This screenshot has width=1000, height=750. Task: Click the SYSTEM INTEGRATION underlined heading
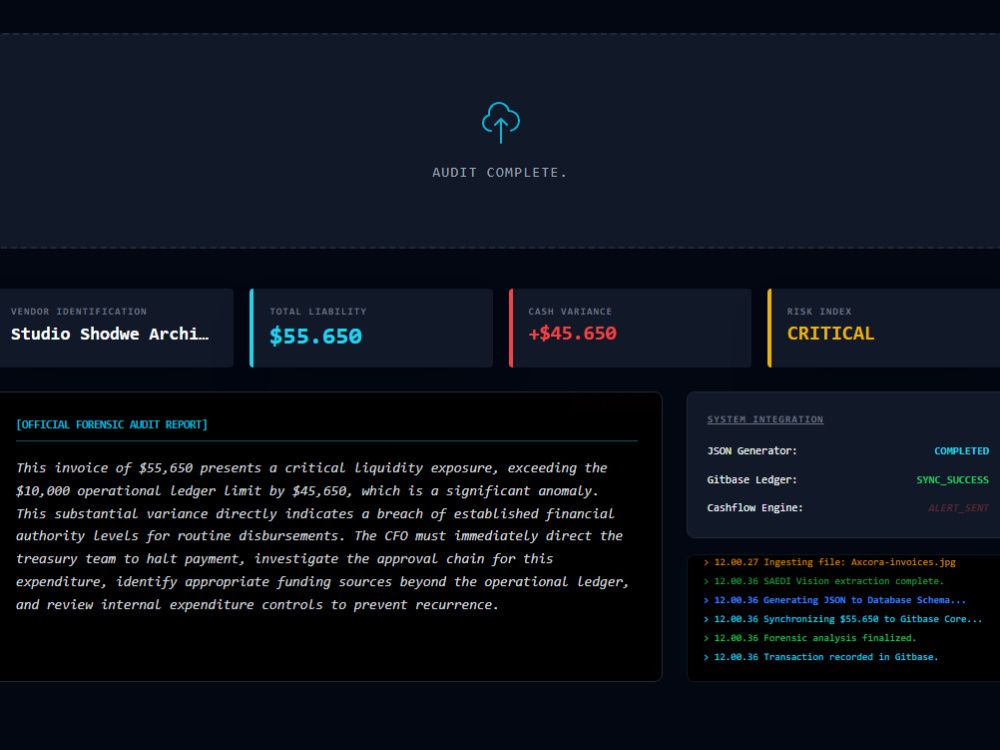point(765,419)
